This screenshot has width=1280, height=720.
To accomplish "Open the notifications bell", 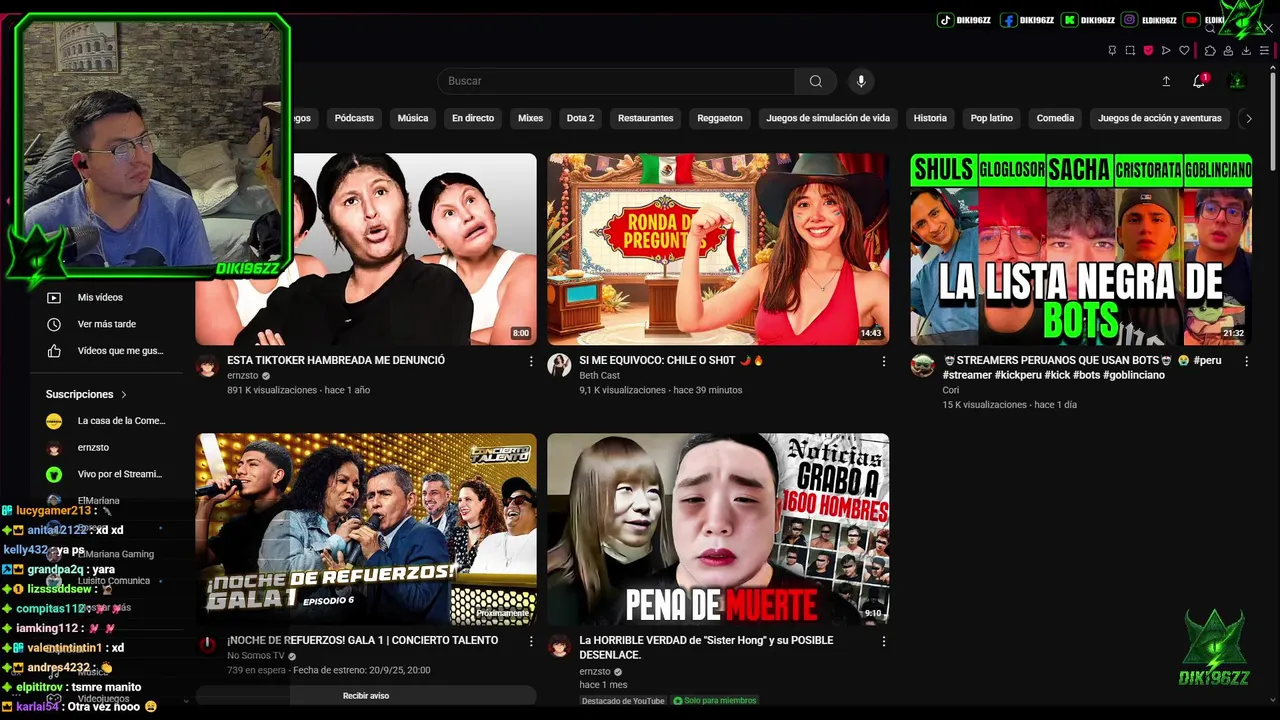I will coord(1199,81).
